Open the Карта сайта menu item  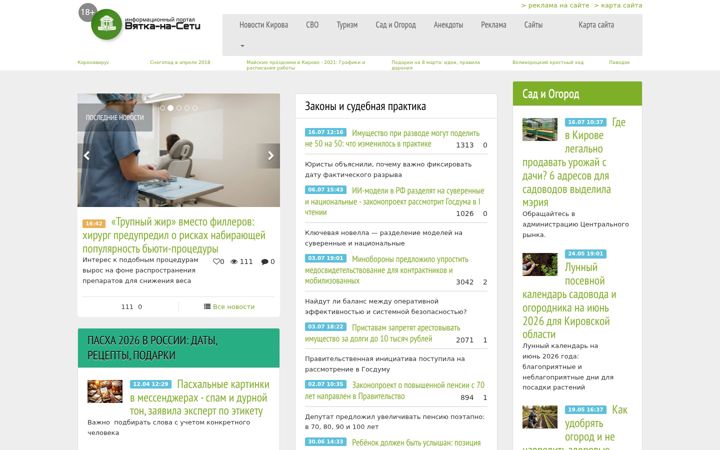click(x=596, y=25)
